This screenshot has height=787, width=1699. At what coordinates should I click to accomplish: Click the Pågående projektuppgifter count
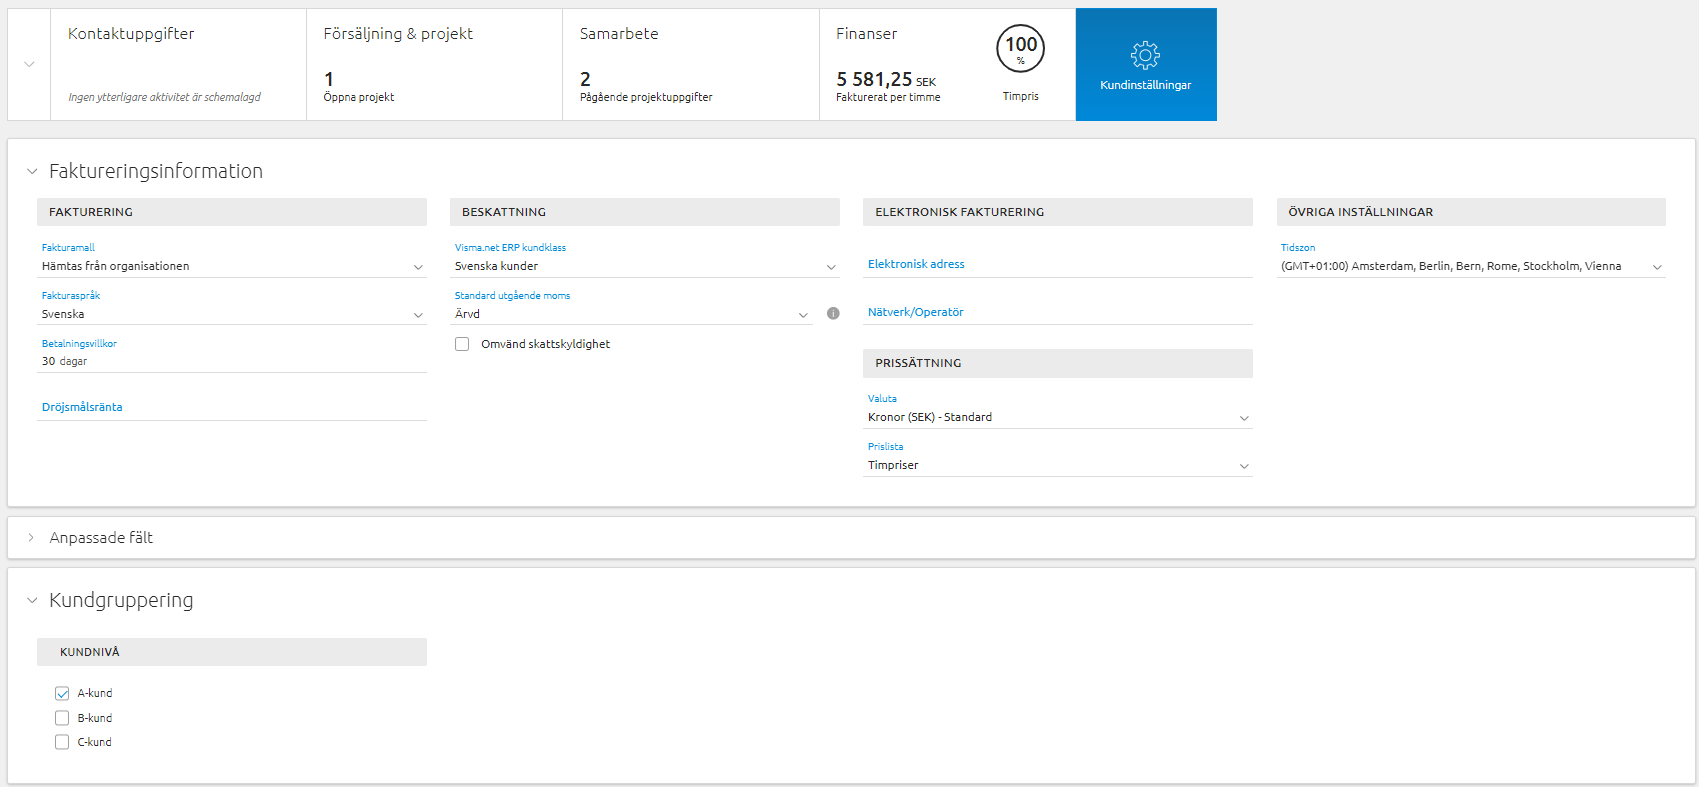(x=585, y=79)
